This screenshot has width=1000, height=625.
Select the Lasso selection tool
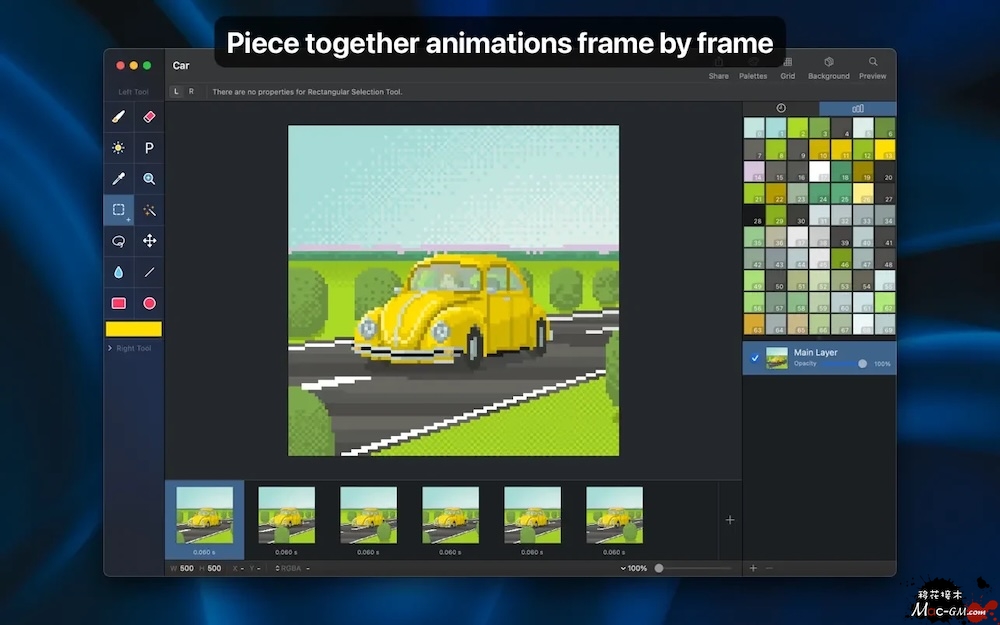tap(119, 241)
